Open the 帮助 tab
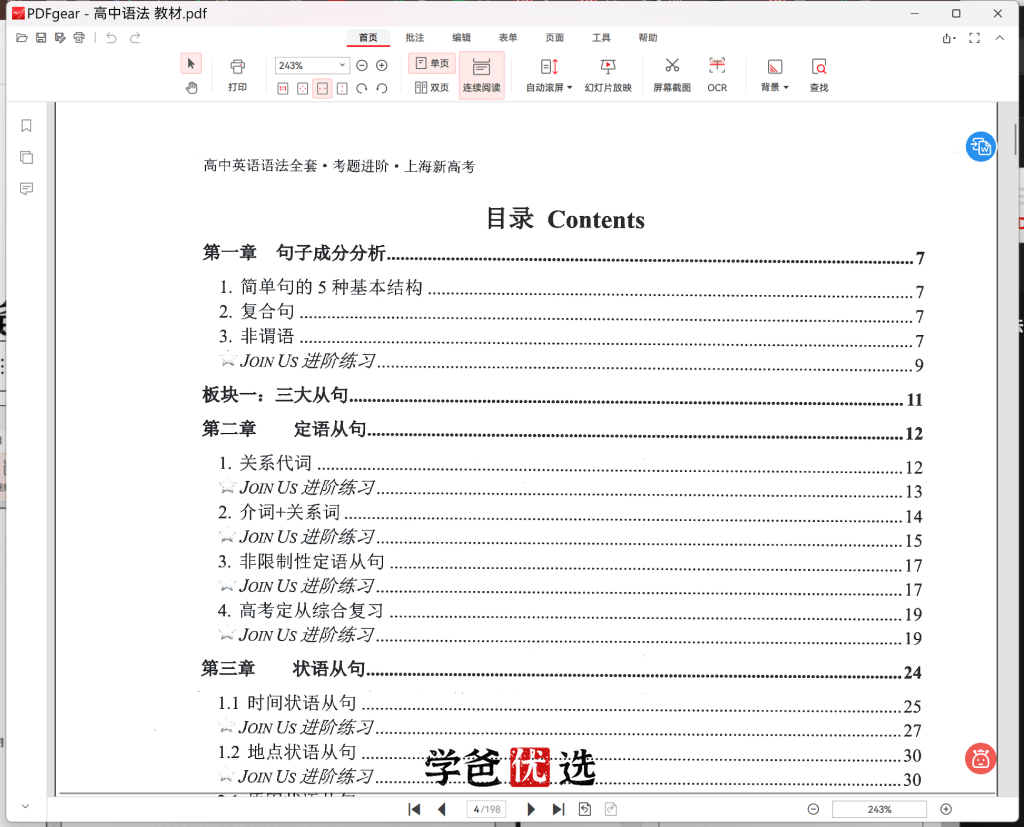The width and height of the screenshot is (1024, 827). click(648, 38)
